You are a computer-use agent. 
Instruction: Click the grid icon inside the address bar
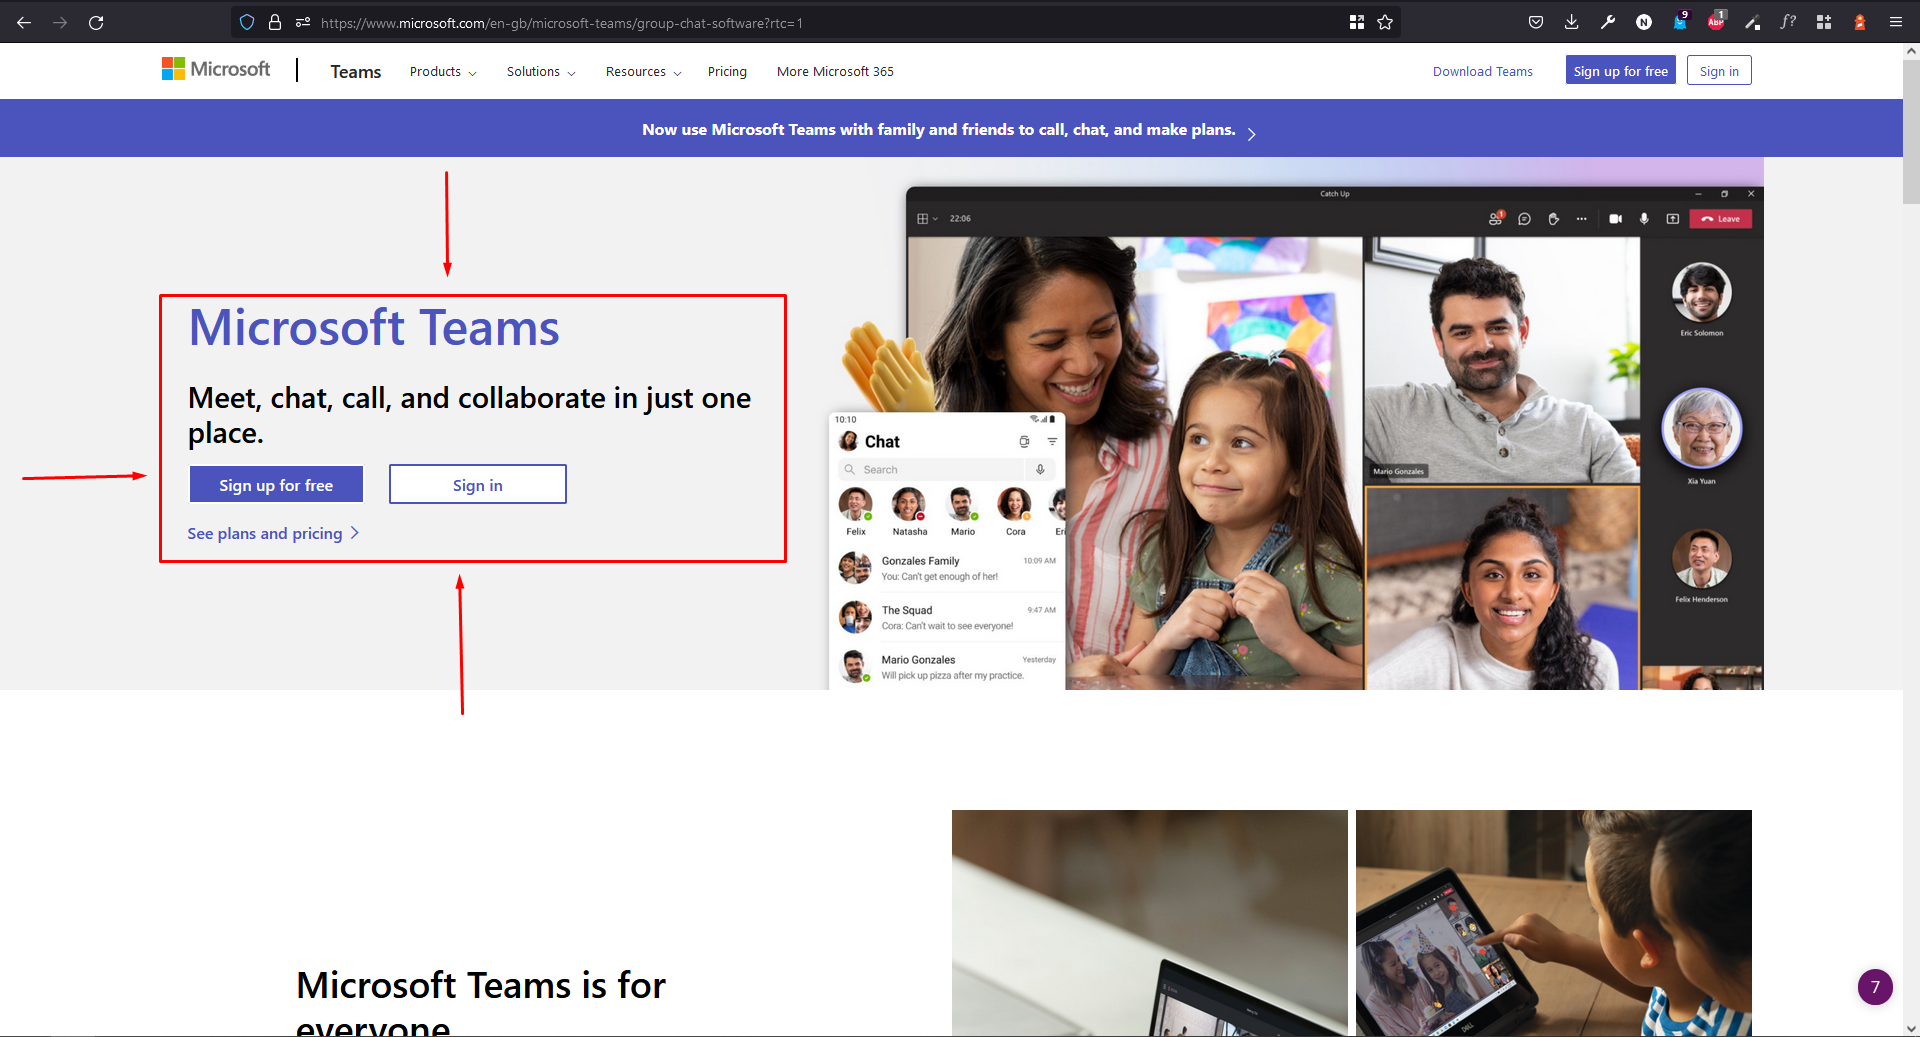point(1357,22)
